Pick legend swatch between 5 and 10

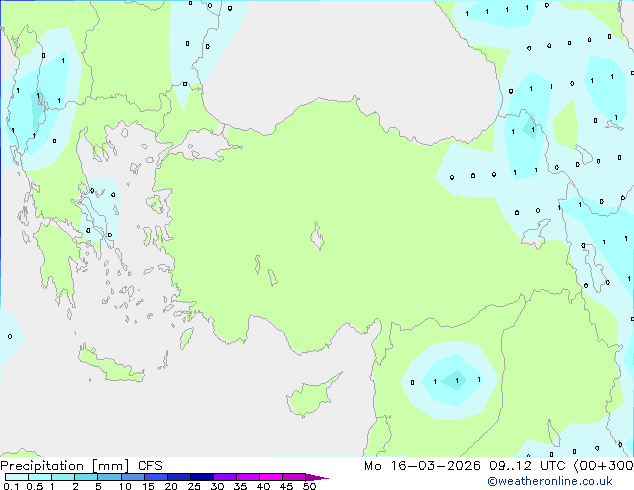point(109,478)
